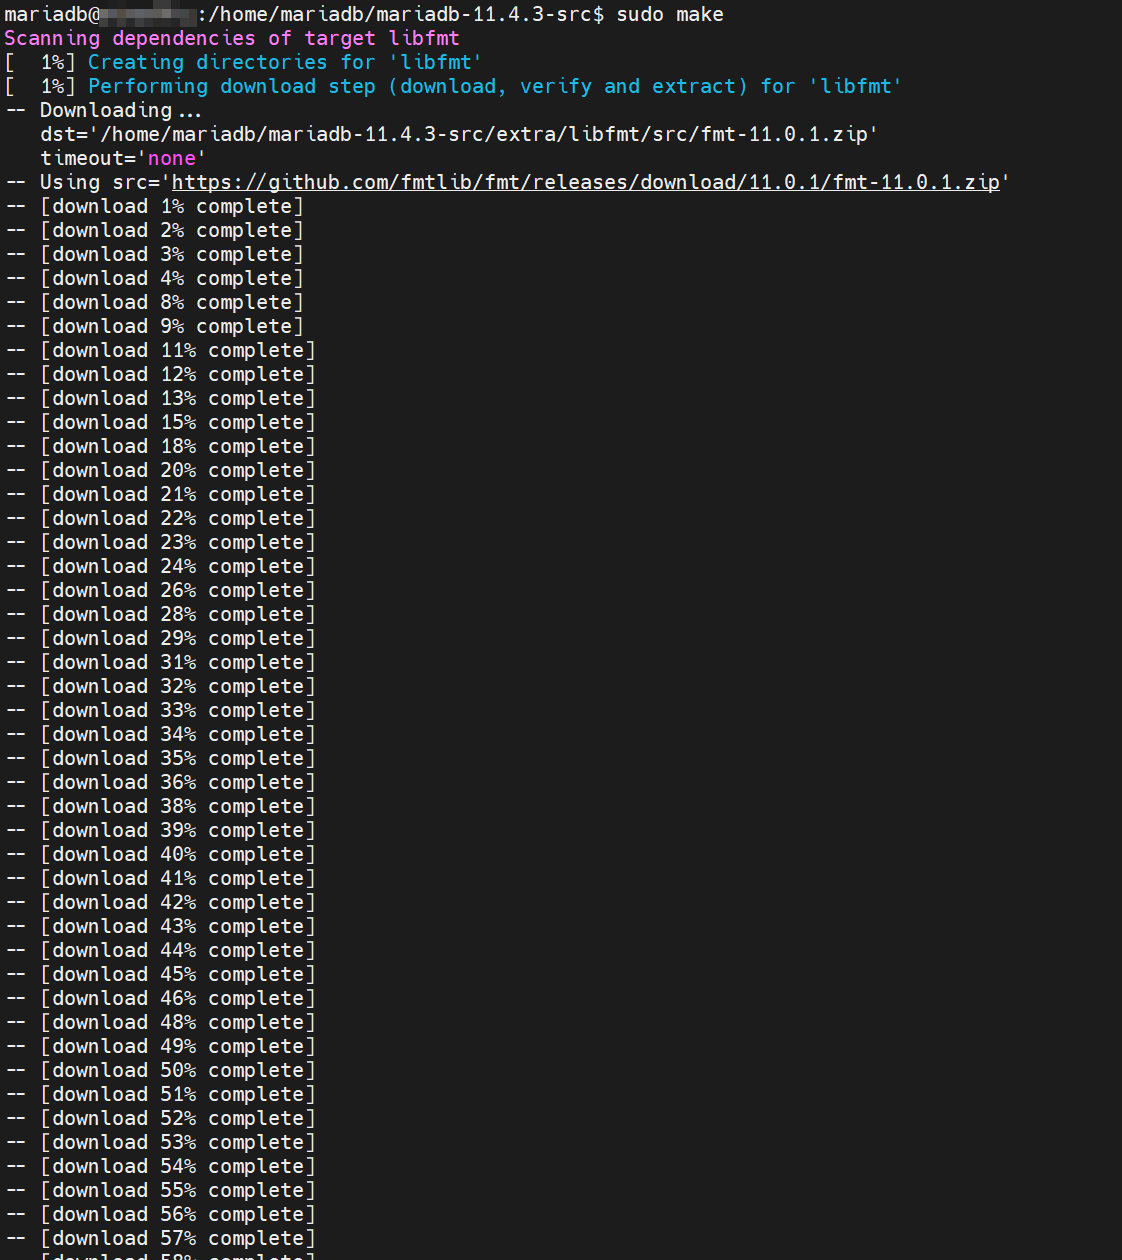Image resolution: width=1122 pixels, height=1260 pixels.
Task: Click the 'download 20% complete' line
Action: tap(161, 471)
